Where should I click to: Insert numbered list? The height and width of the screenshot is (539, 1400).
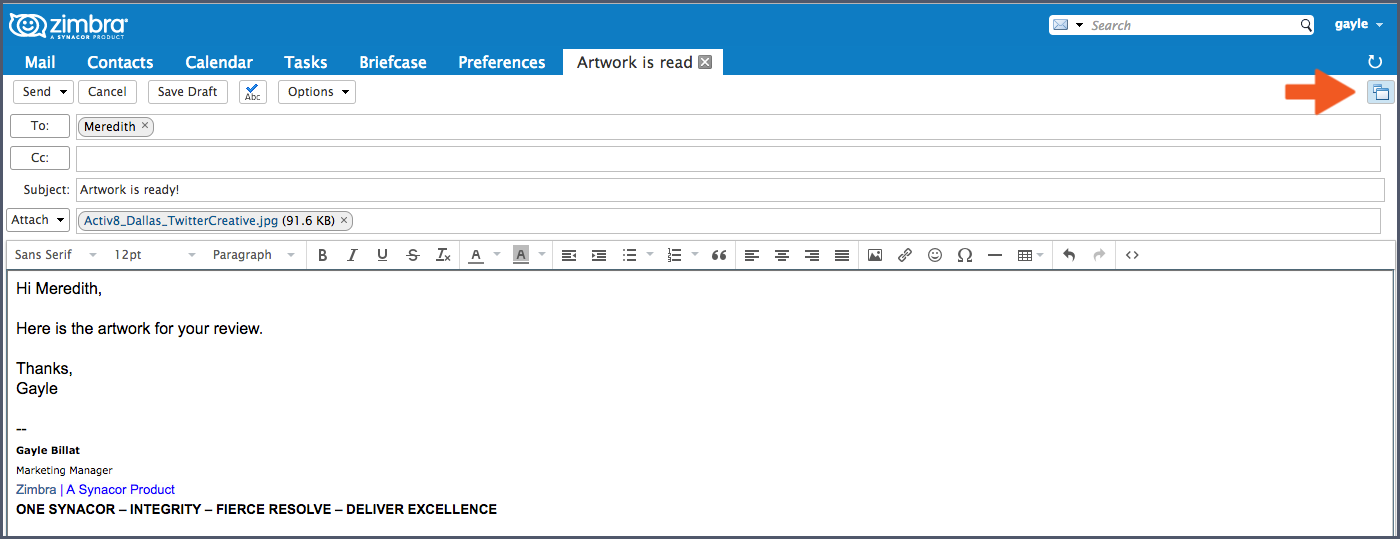click(673, 255)
